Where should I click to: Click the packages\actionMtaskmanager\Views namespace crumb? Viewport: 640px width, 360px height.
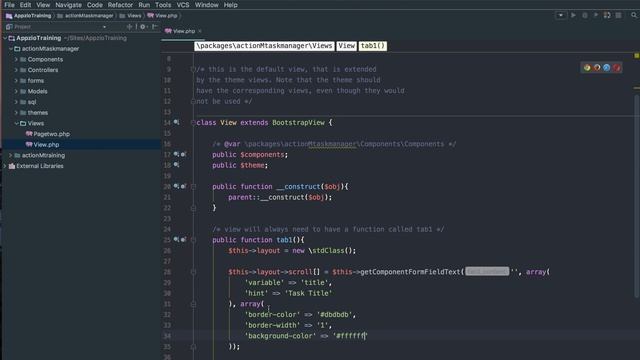pos(264,46)
